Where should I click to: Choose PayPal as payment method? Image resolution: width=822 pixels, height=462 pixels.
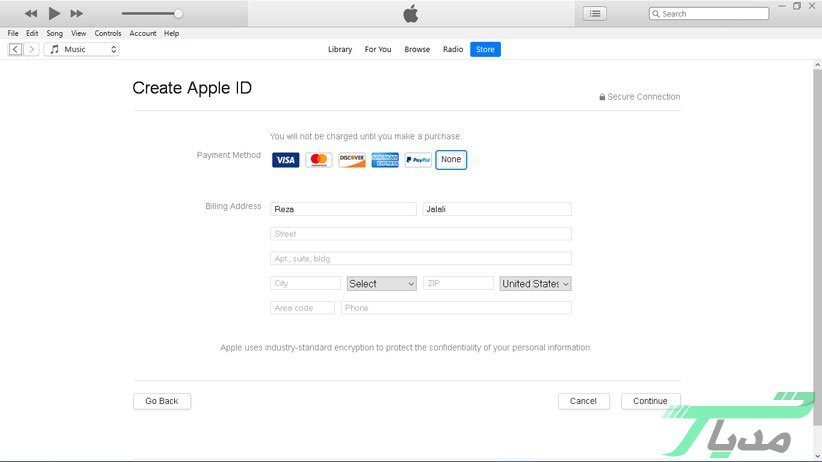[x=418, y=160]
